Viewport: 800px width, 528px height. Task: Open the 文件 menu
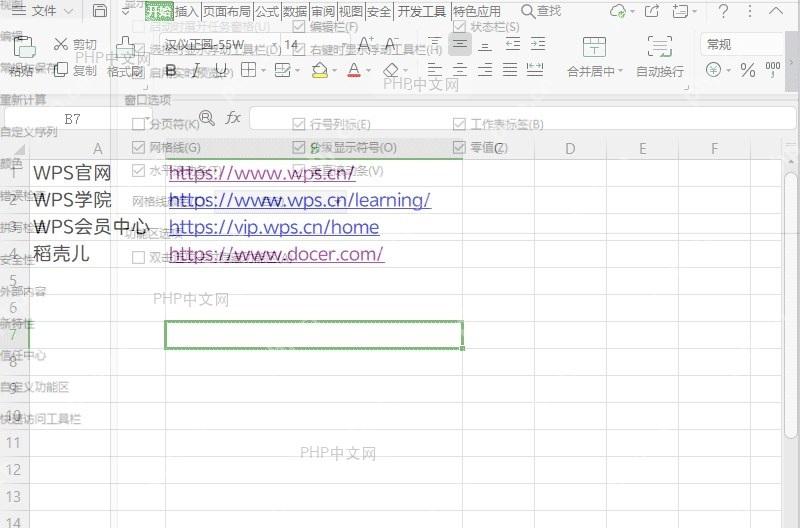tap(42, 10)
